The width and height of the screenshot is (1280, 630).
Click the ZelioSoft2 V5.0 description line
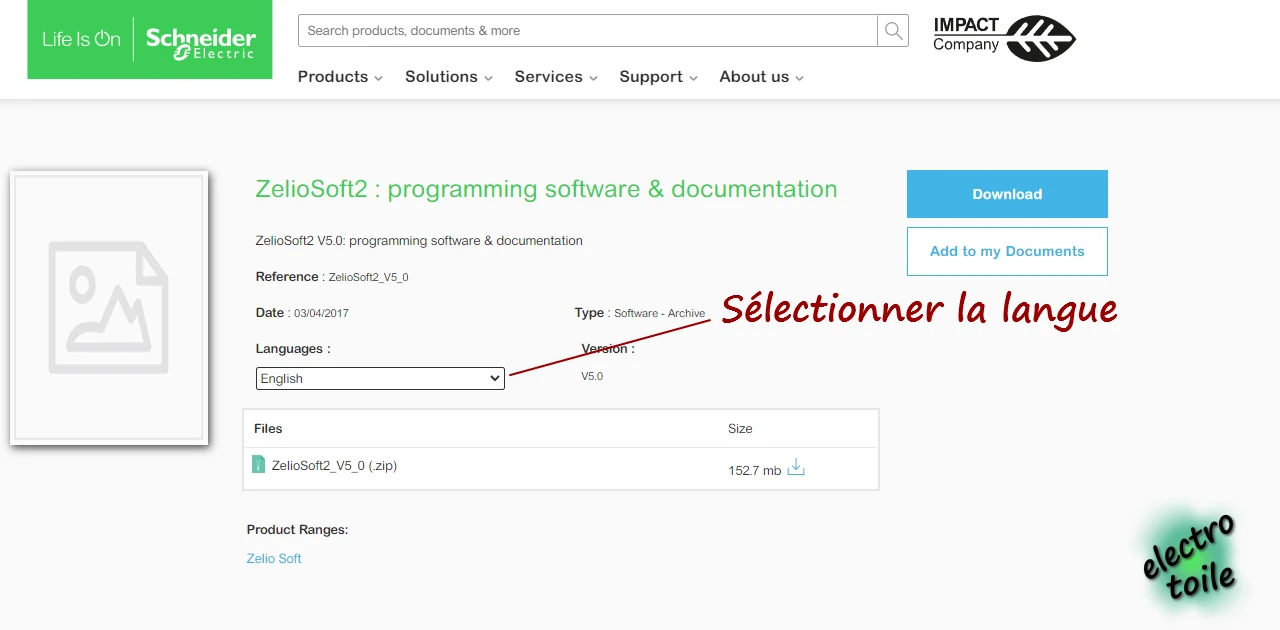pos(419,241)
